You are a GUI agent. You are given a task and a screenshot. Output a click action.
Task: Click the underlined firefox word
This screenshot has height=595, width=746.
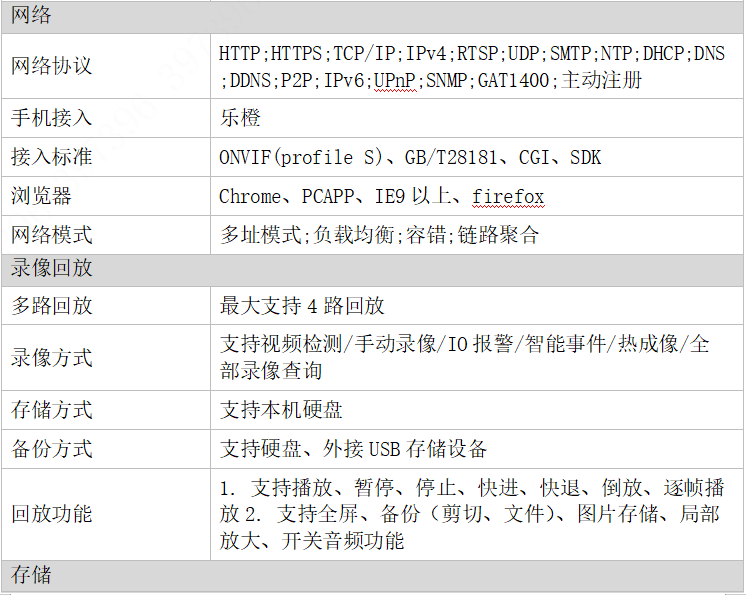508,196
